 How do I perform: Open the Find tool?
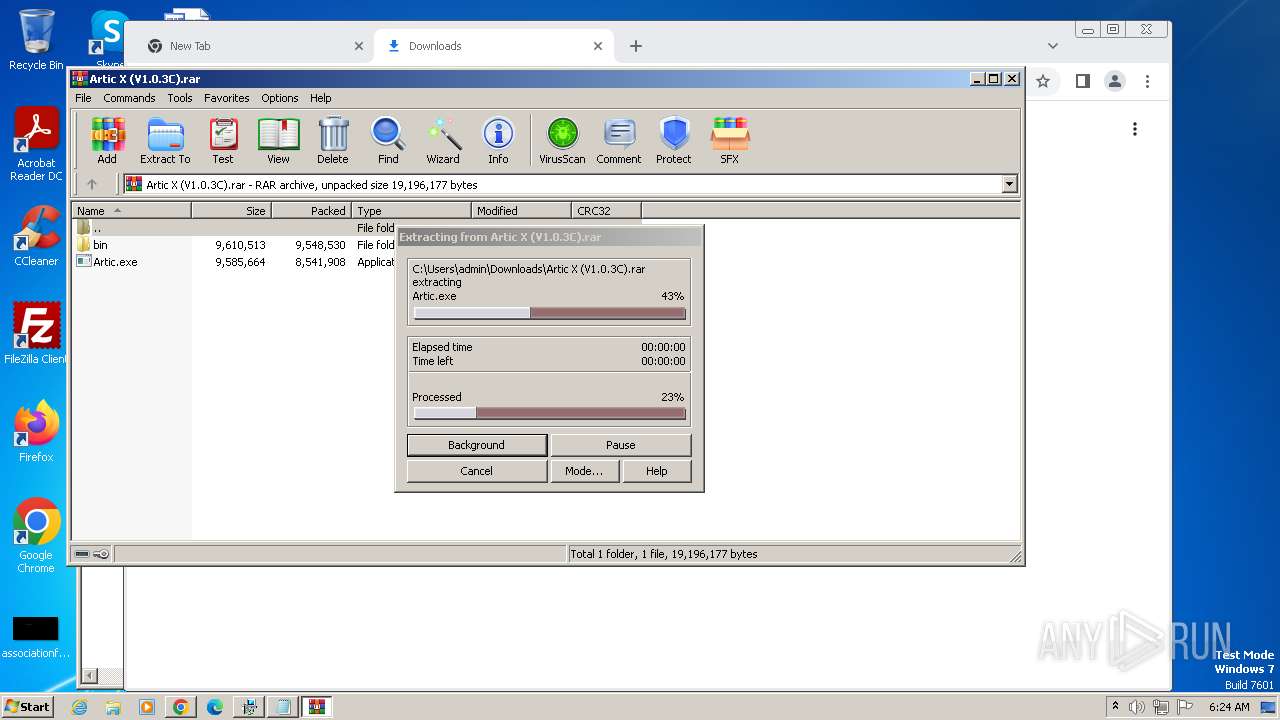388,140
